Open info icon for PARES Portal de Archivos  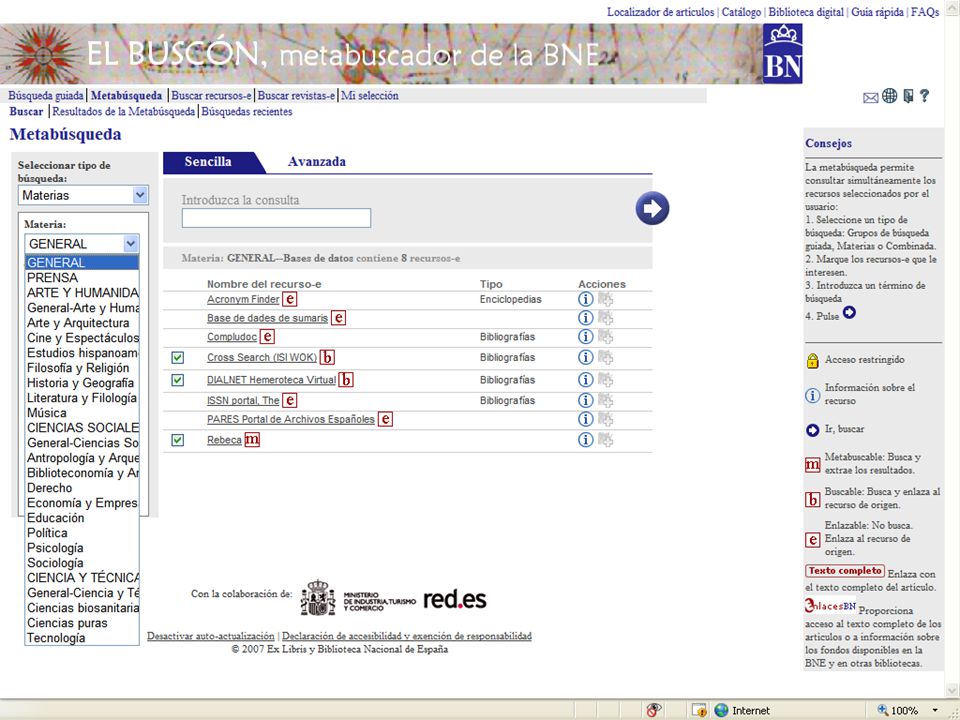point(585,419)
